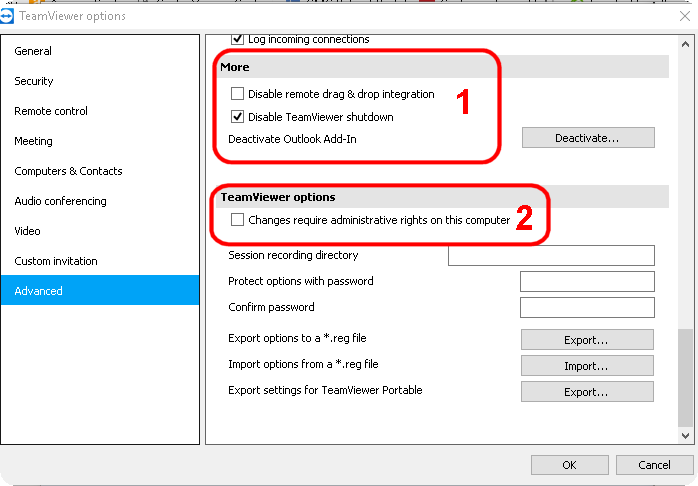
Task: Enable Disable remote drag & drop integration
Action: pyautogui.click(x=237, y=94)
